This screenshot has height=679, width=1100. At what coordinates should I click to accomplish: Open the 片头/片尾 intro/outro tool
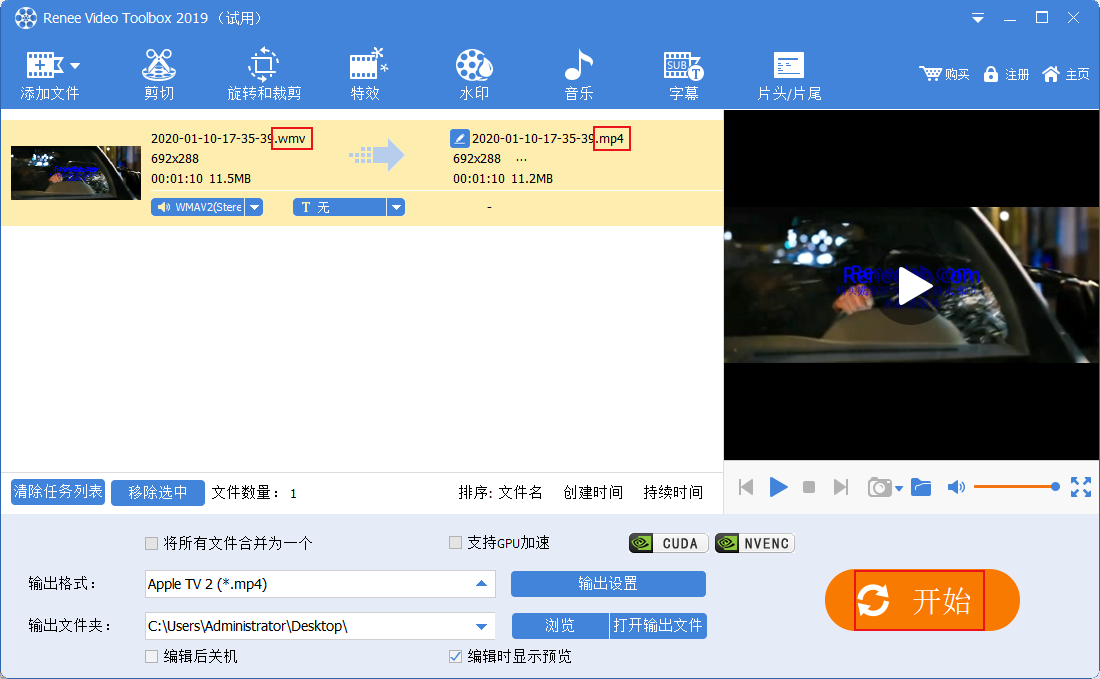(x=789, y=74)
